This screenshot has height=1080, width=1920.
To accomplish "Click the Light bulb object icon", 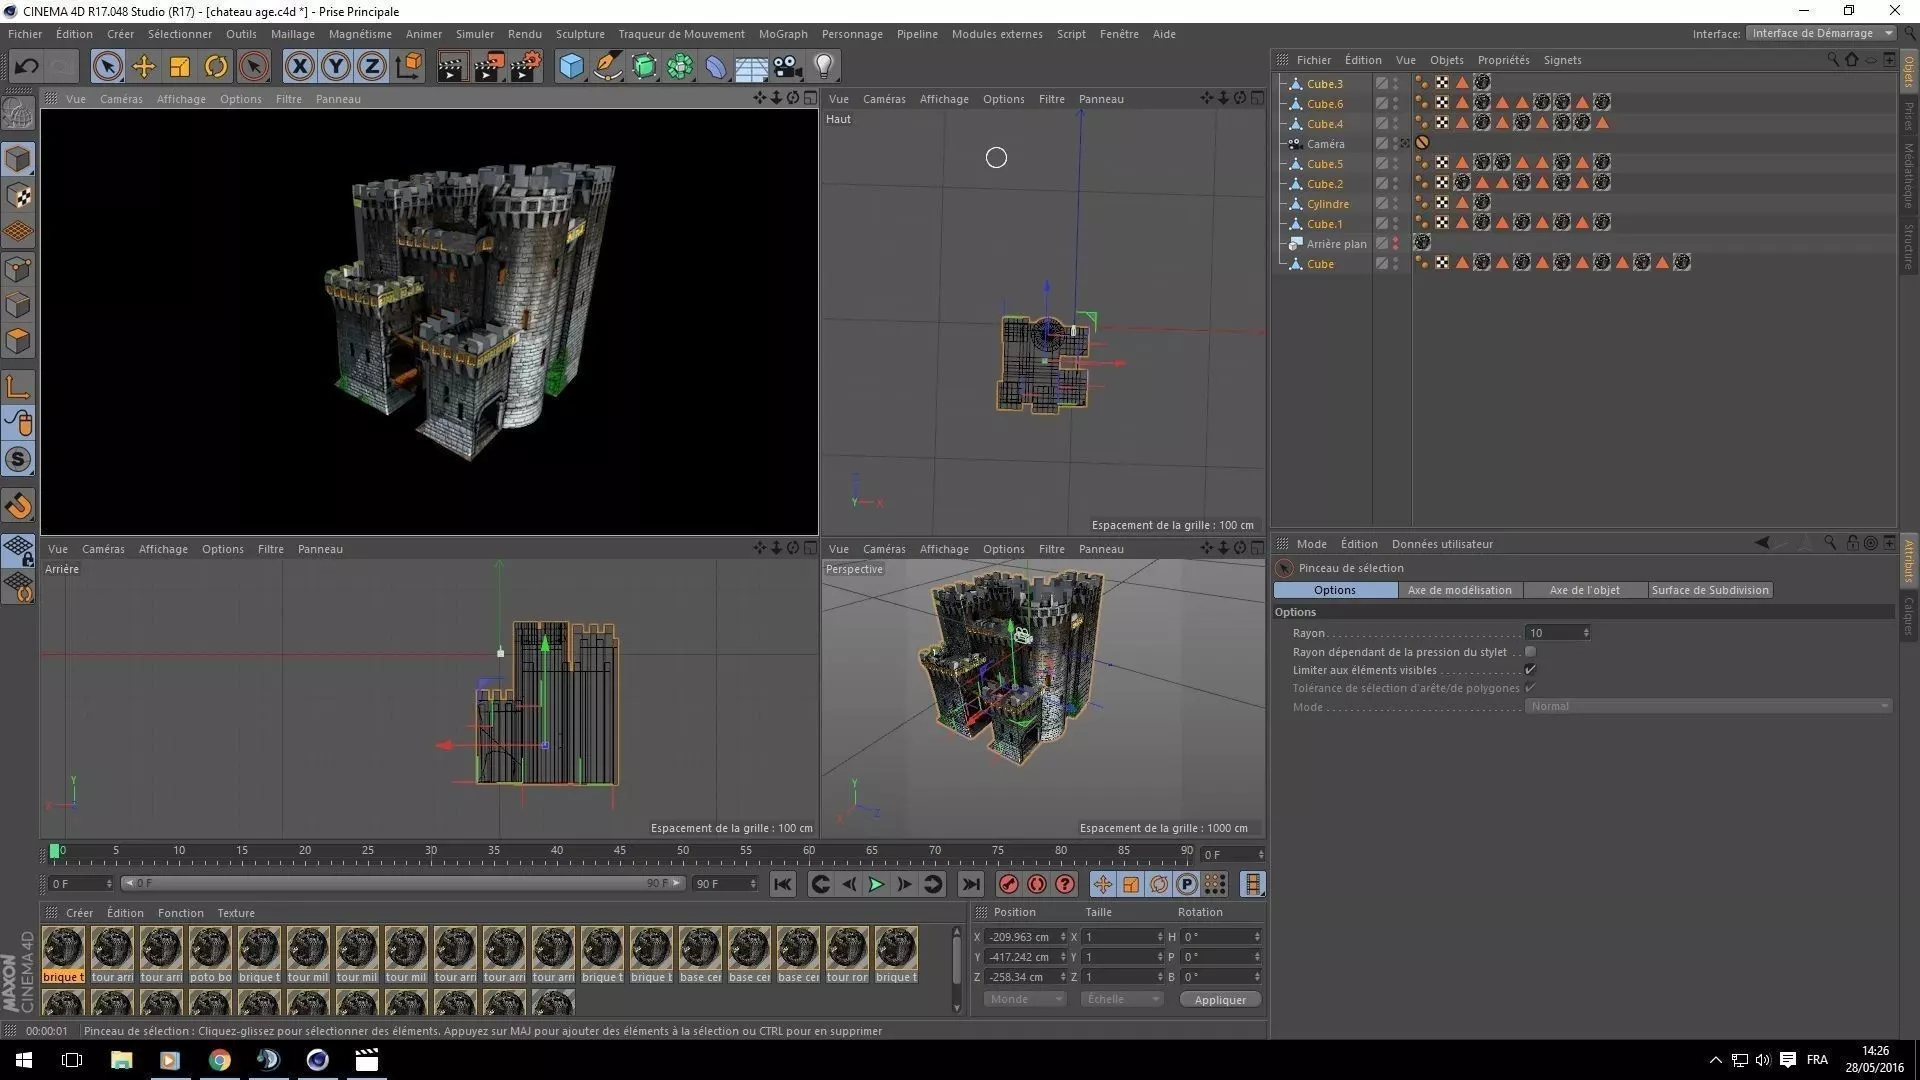I will point(823,67).
